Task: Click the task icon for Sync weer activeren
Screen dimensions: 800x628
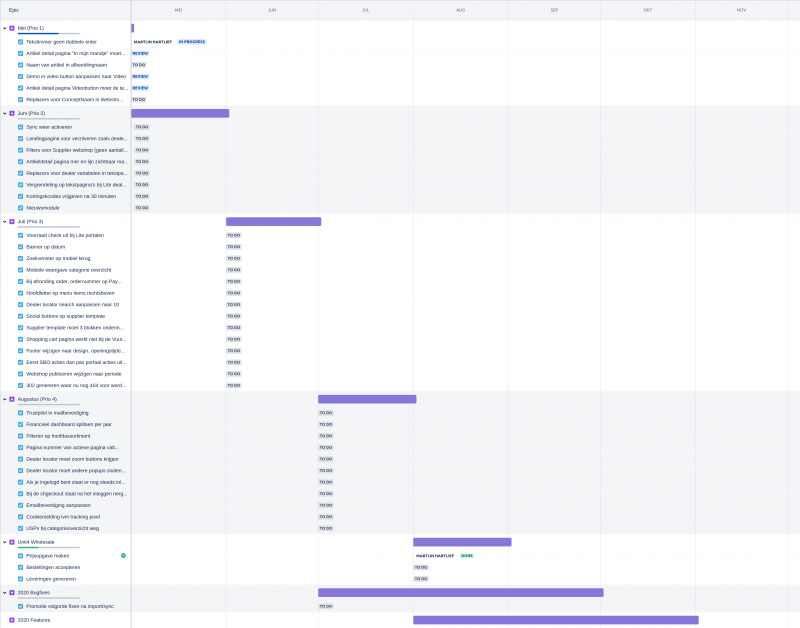Action: (20, 127)
